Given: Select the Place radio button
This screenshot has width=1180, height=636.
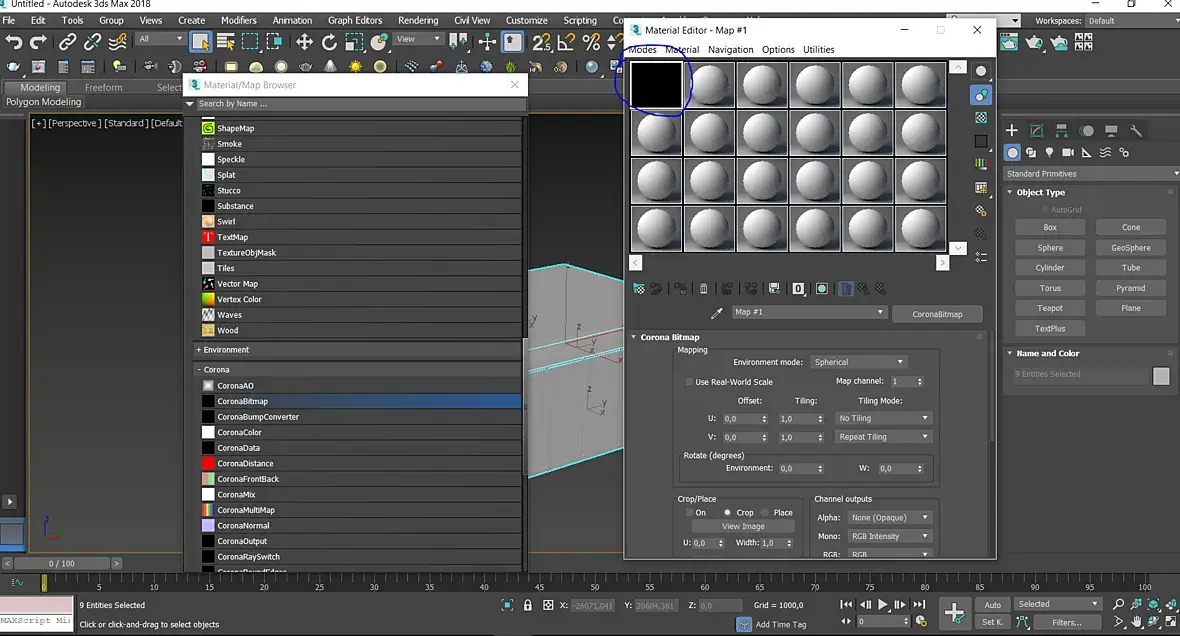Looking at the screenshot, I should 765,513.
